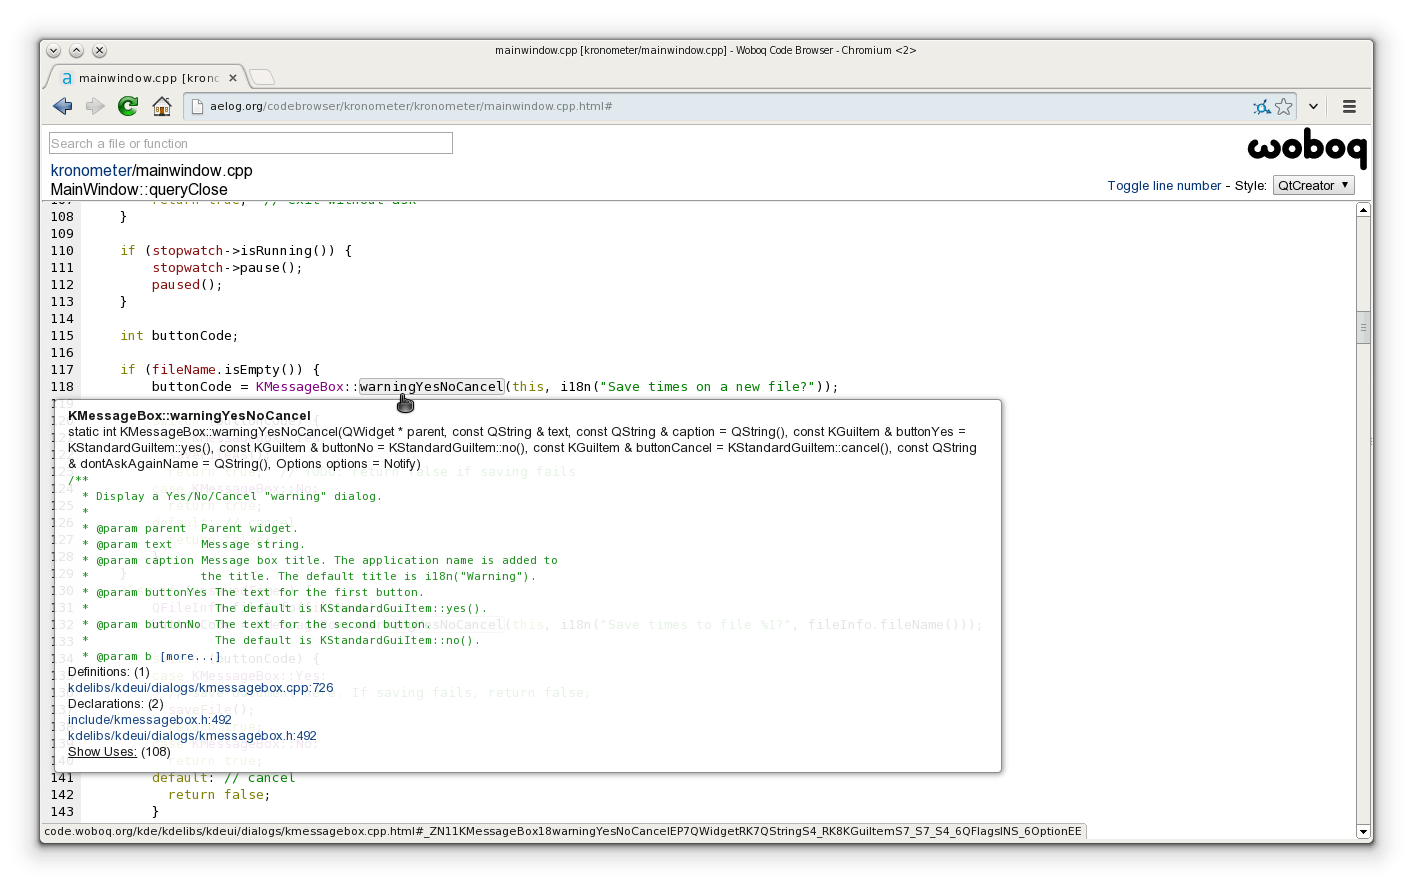Click the window roll-down titlebar button
The height and width of the screenshot is (883, 1413).
[x=54, y=50]
